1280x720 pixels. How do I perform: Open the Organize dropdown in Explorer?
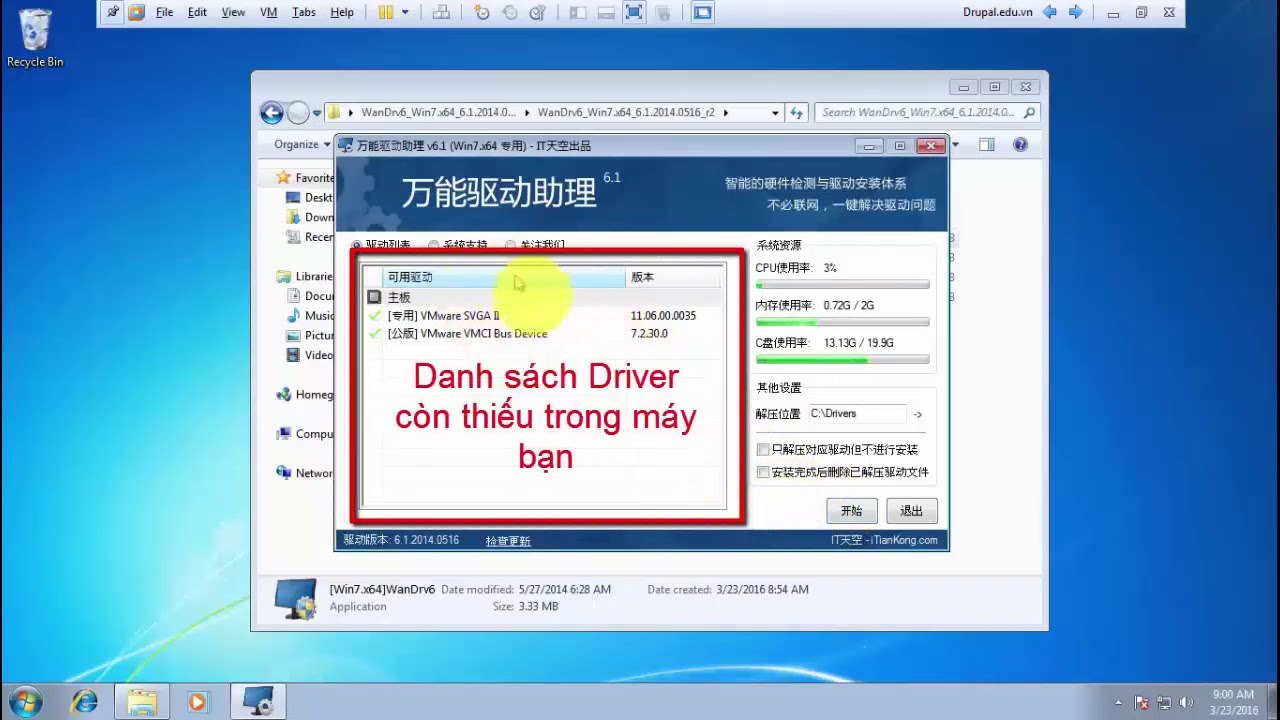(x=302, y=144)
